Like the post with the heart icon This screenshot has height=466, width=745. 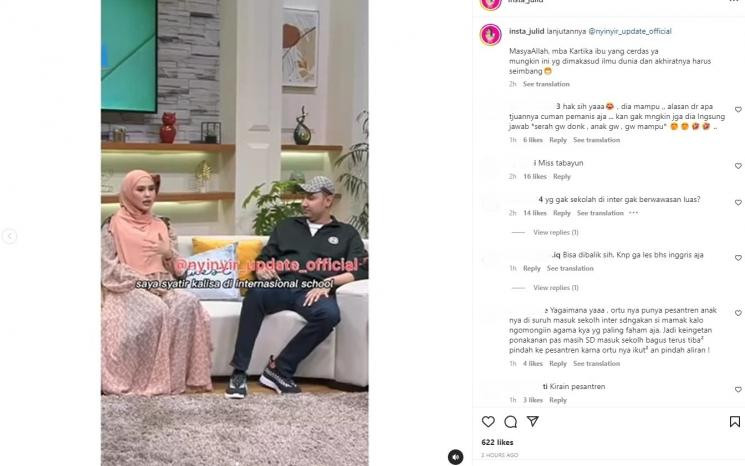pos(488,421)
